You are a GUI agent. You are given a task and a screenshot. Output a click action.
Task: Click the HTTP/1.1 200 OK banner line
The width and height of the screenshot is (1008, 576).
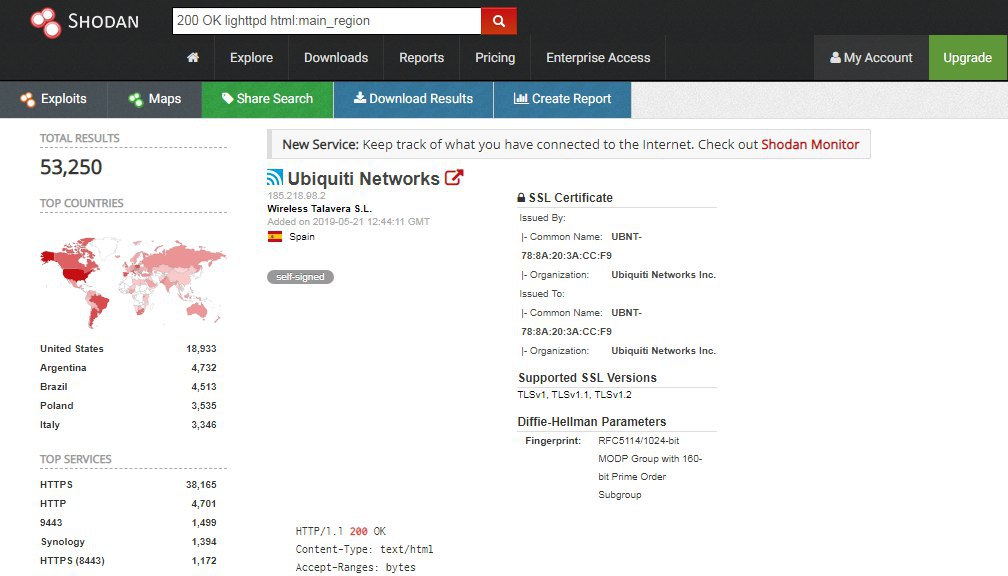coord(341,532)
